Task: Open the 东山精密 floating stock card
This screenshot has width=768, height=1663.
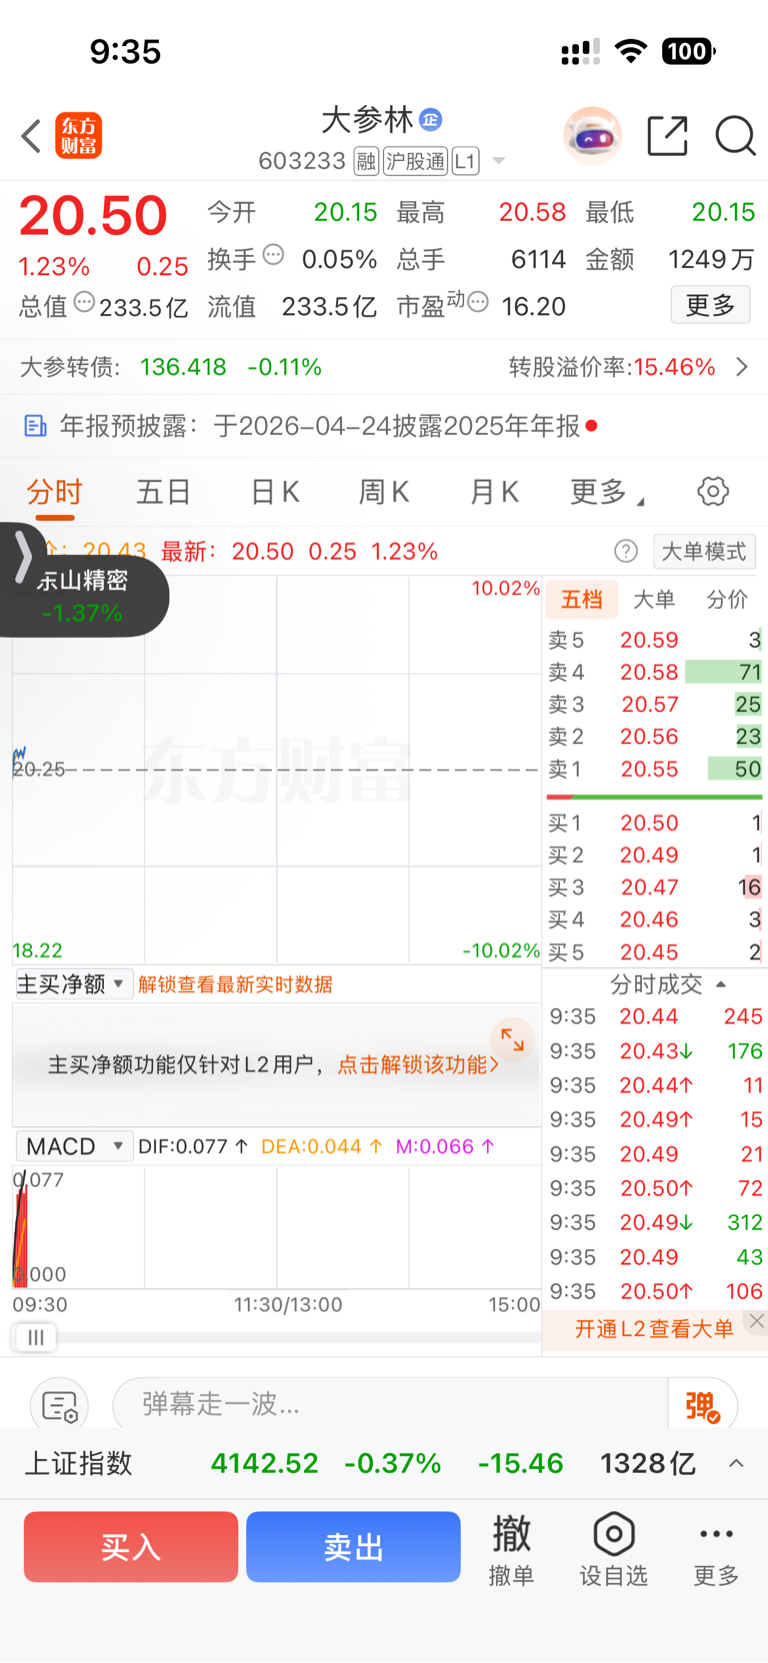Action: 83,596
